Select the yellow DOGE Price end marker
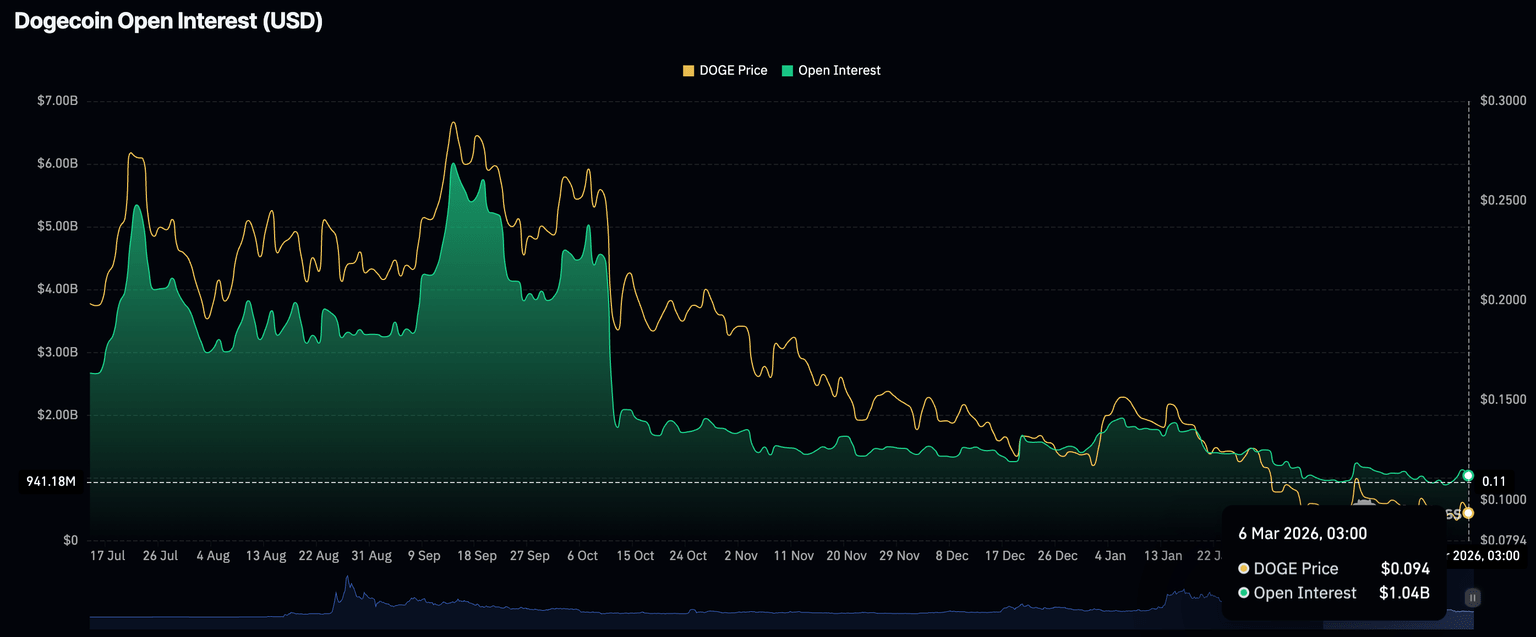The height and width of the screenshot is (637, 1536). (1468, 513)
